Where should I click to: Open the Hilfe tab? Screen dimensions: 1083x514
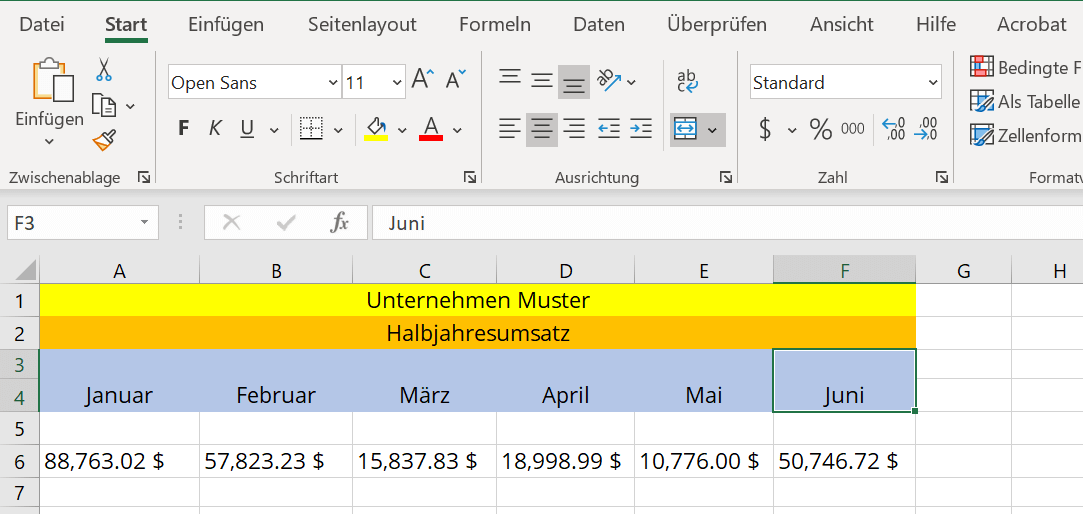pos(936,25)
